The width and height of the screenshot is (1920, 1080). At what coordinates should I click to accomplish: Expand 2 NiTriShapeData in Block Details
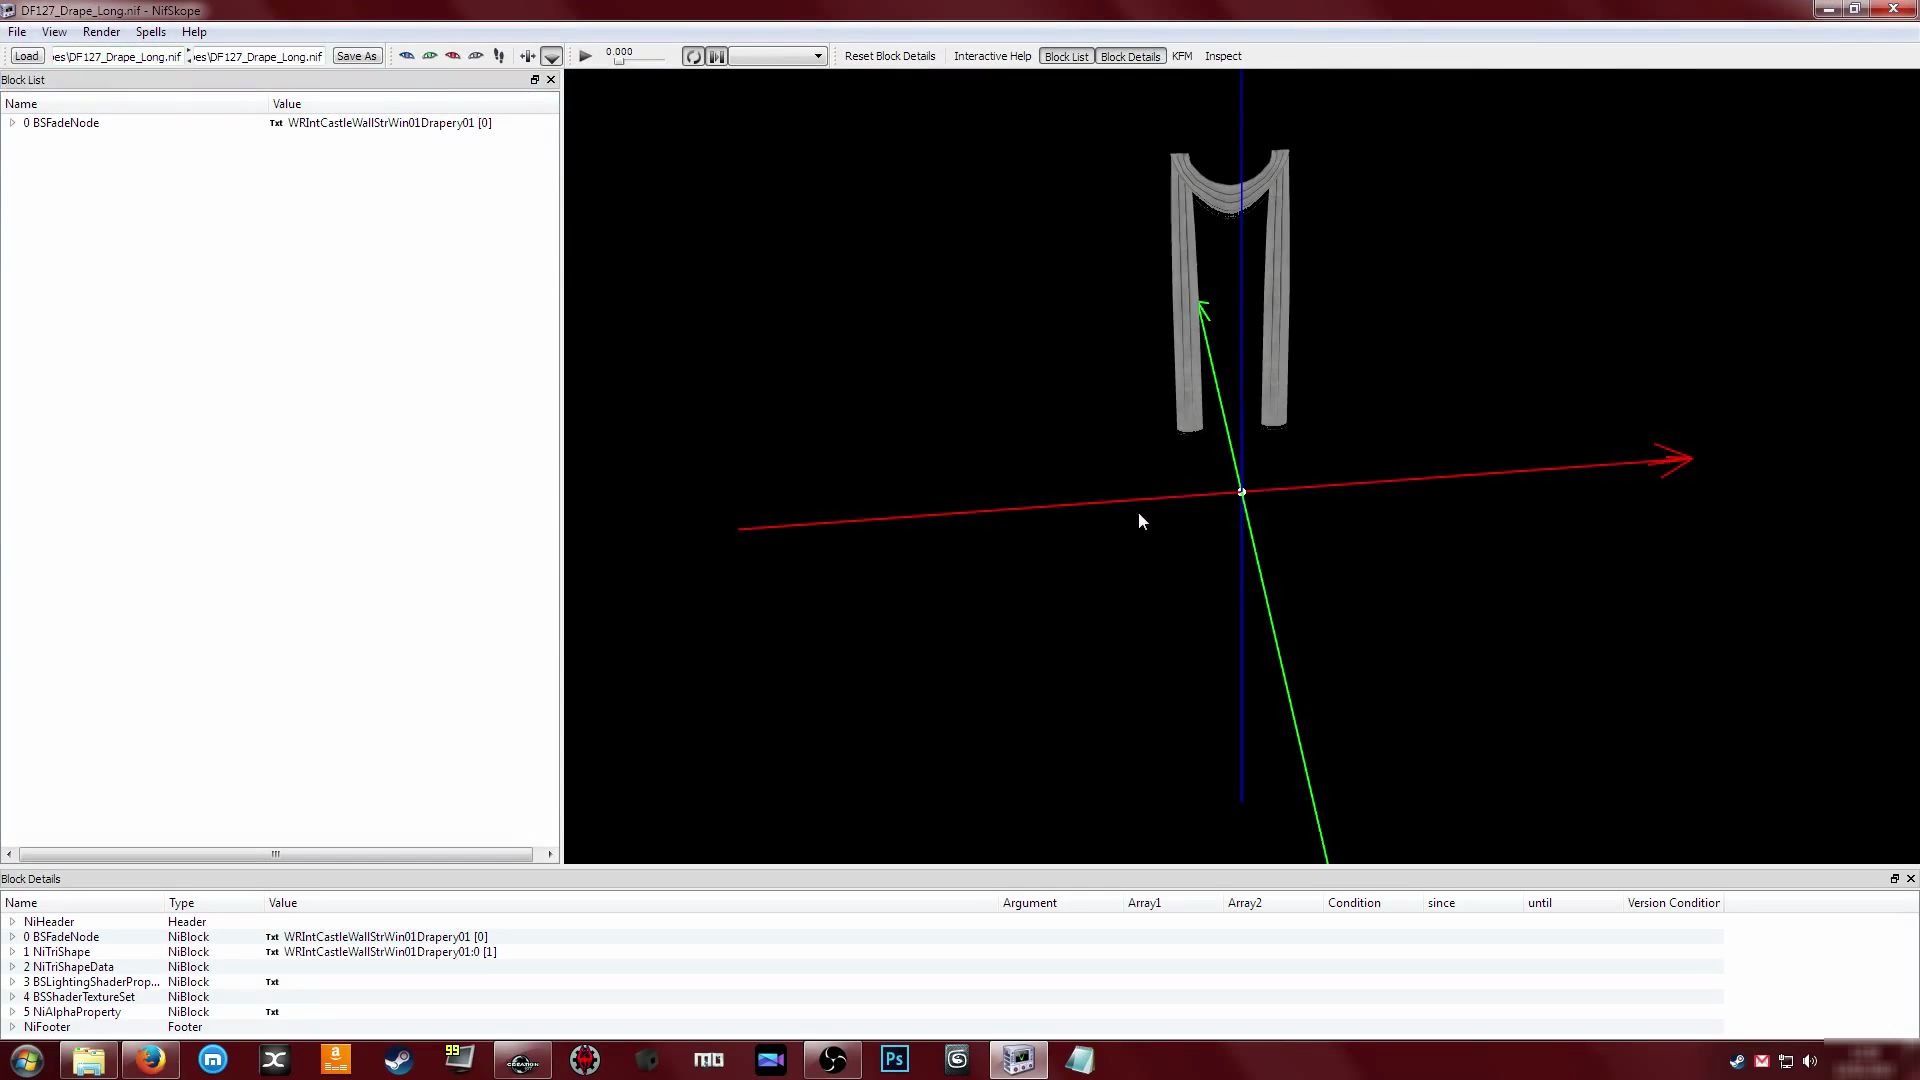(x=12, y=967)
